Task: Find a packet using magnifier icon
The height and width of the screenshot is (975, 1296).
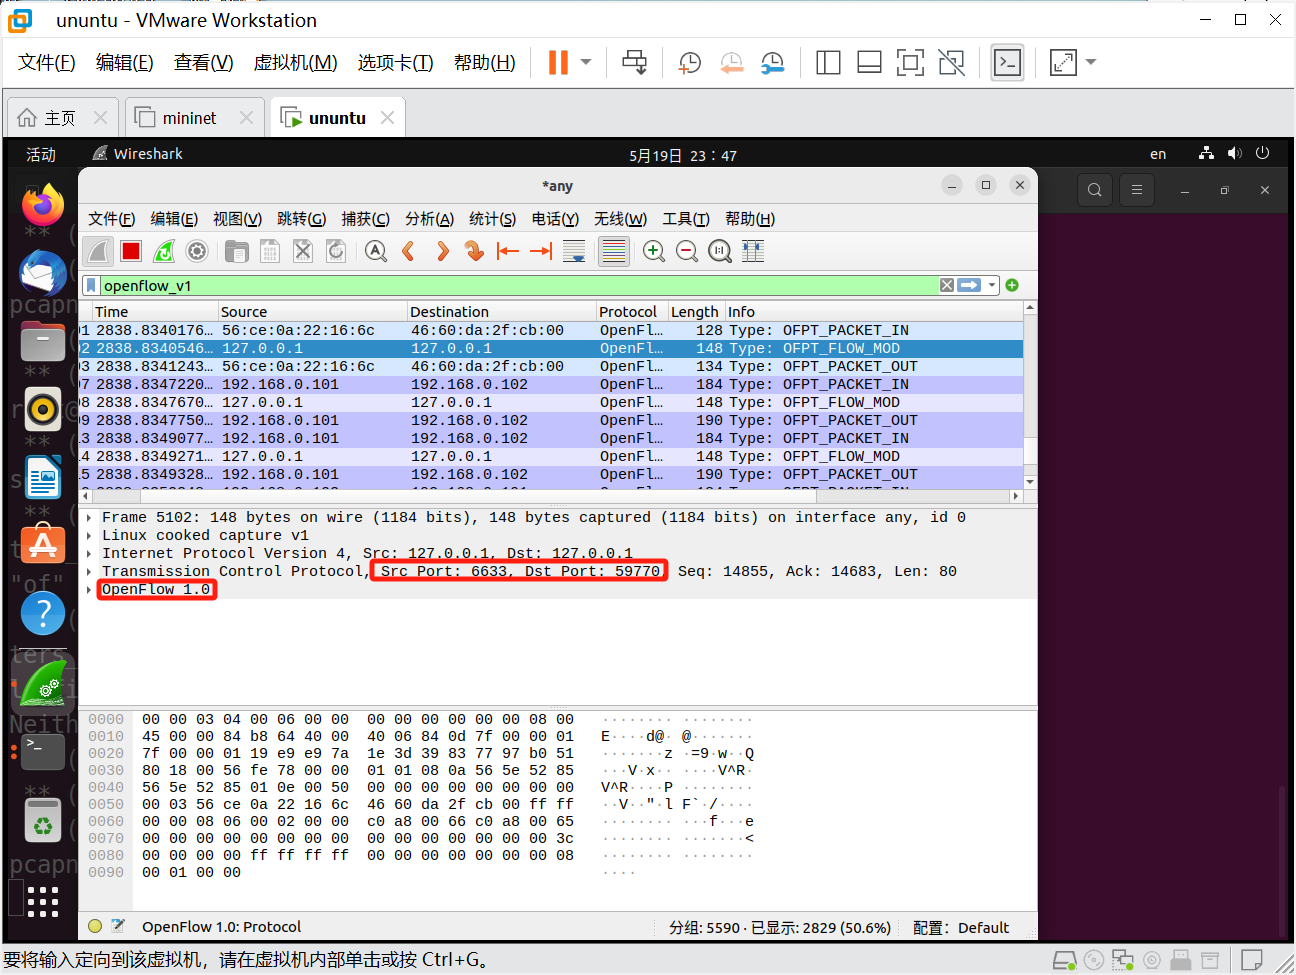Action: coord(376,251)
